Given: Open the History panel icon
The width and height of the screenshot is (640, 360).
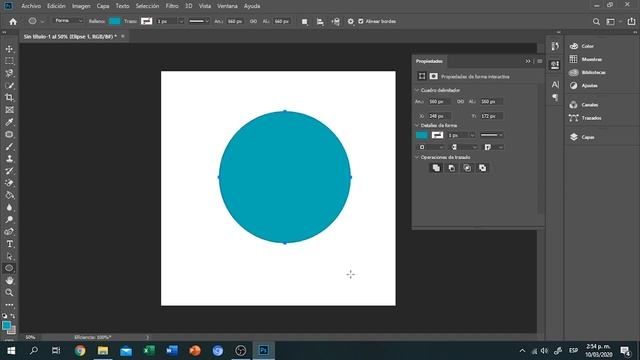Looking at the screenshot, I should click(555, 46).
